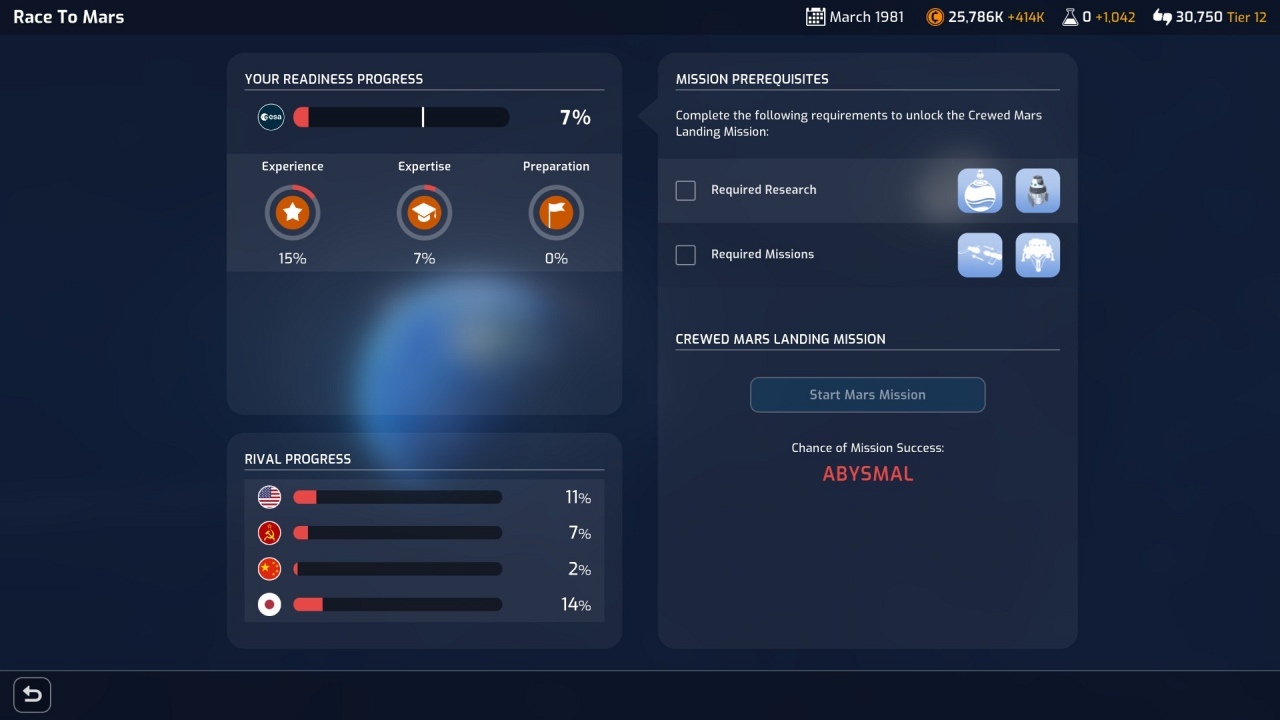1280x720 pixels.
Task: Click the planet orbiter research icon
Action: [x=980, y=190]
